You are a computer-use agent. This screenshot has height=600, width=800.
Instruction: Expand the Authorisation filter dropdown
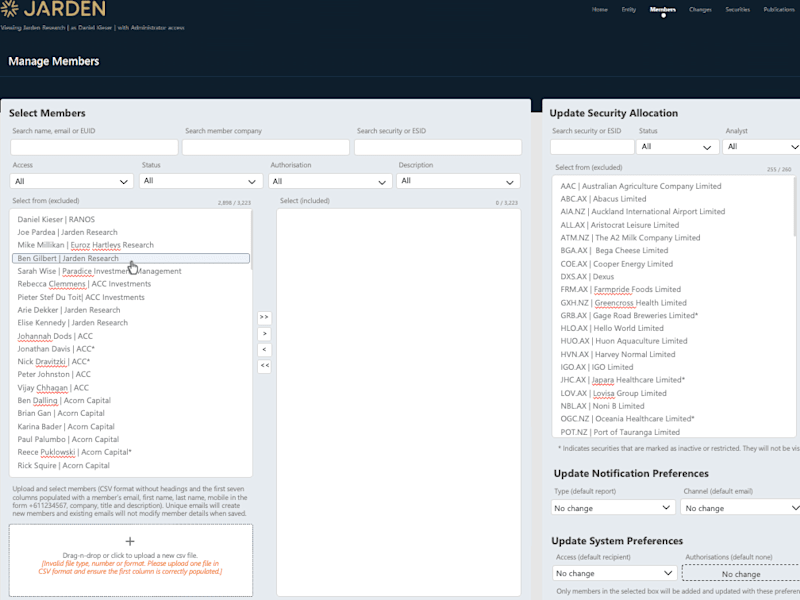pos(330,181)
